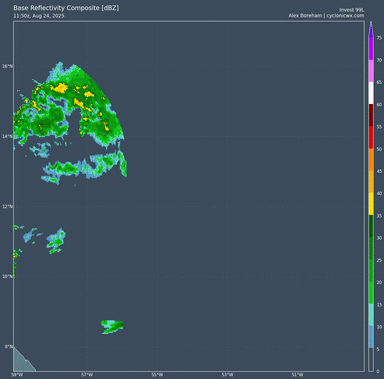Click the colorbar tick label 40
This screenshot has width=384, height=379.
coord(379,193)
